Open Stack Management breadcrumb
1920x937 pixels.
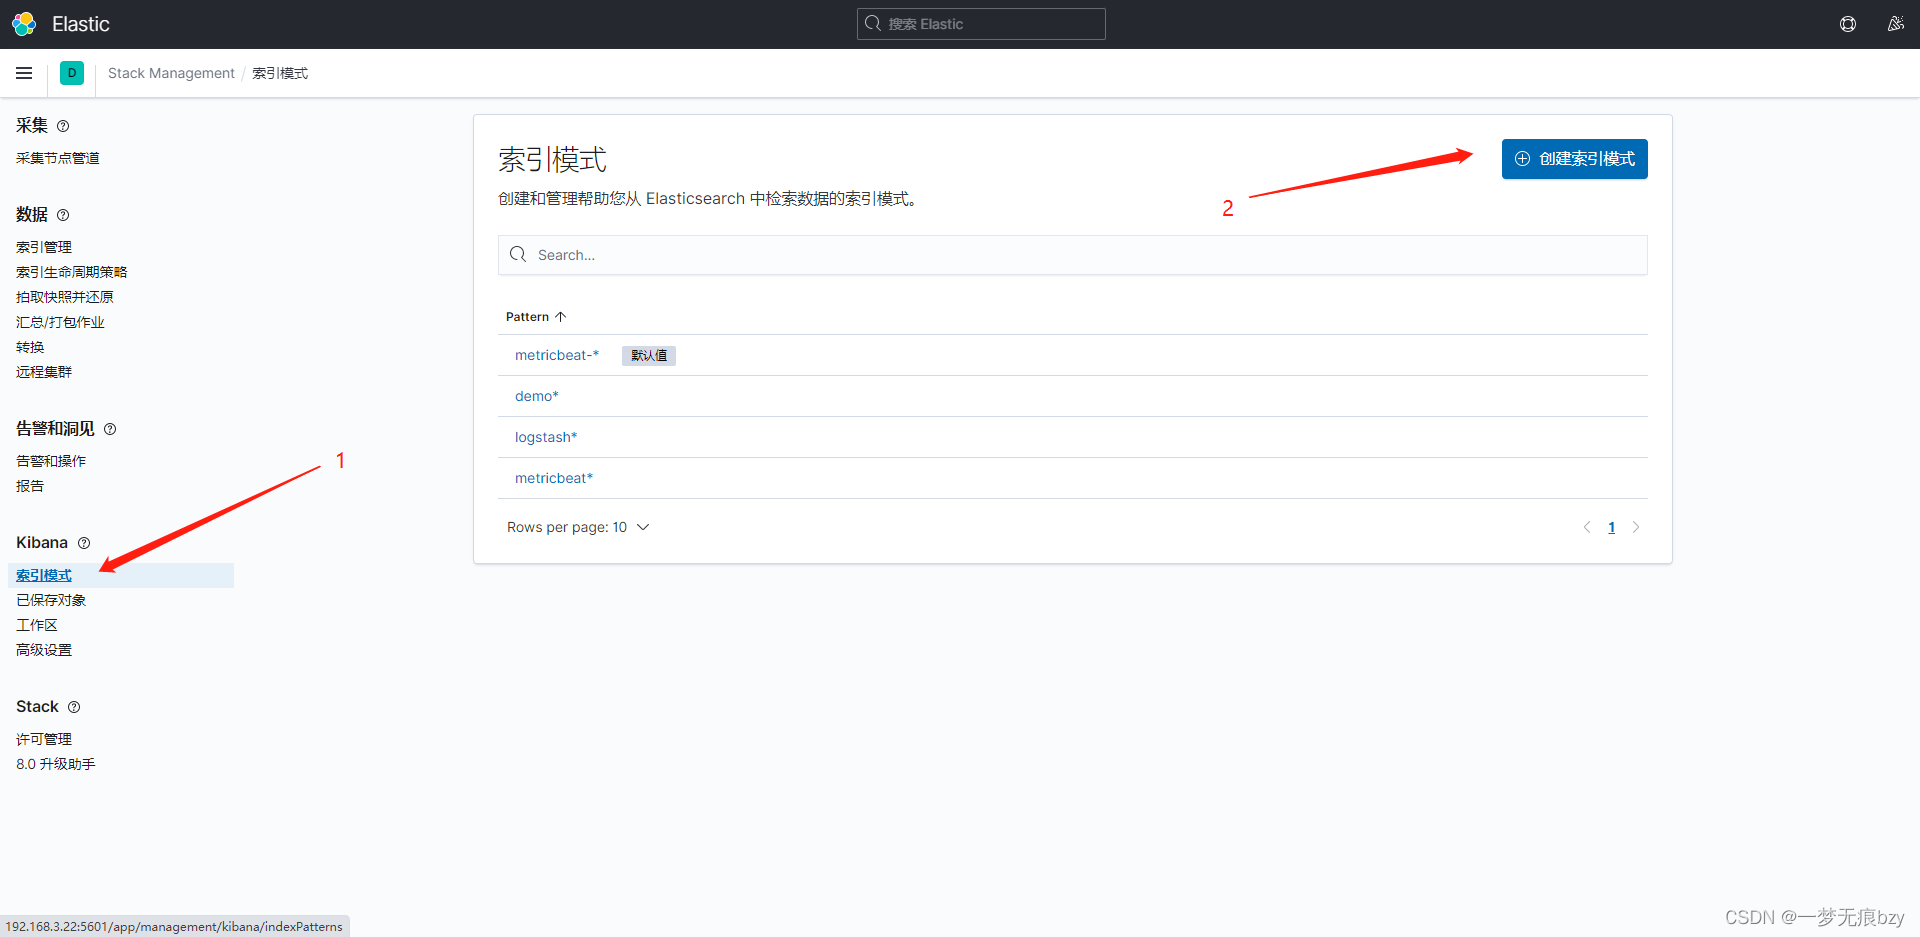point(171,73)
